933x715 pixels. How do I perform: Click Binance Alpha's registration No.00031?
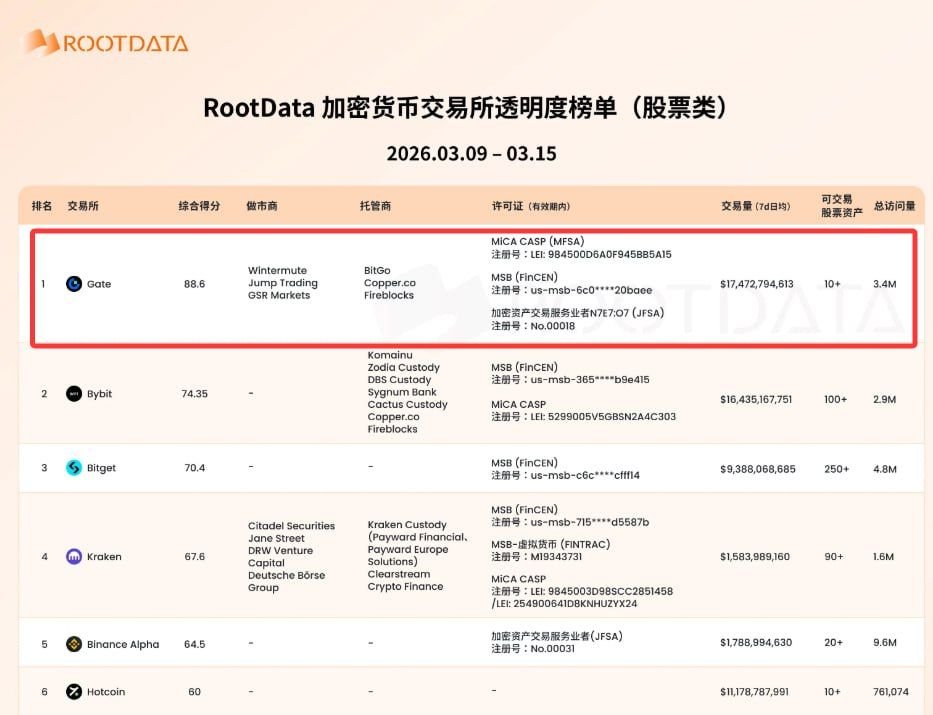(533, 648)
